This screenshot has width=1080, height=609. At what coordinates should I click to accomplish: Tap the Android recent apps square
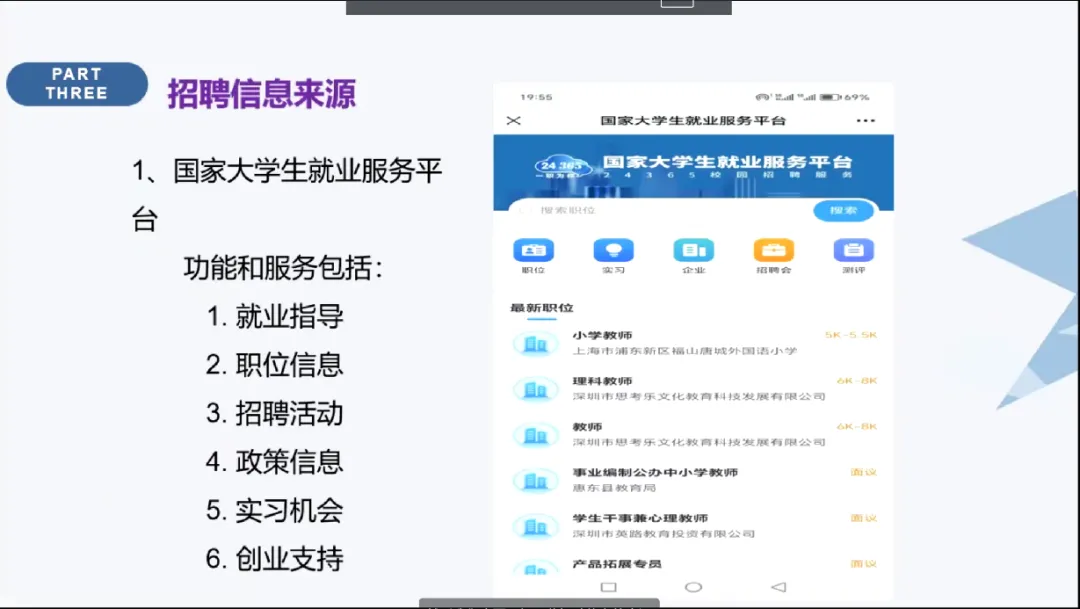pyautogui.click(x=608, y=587)
